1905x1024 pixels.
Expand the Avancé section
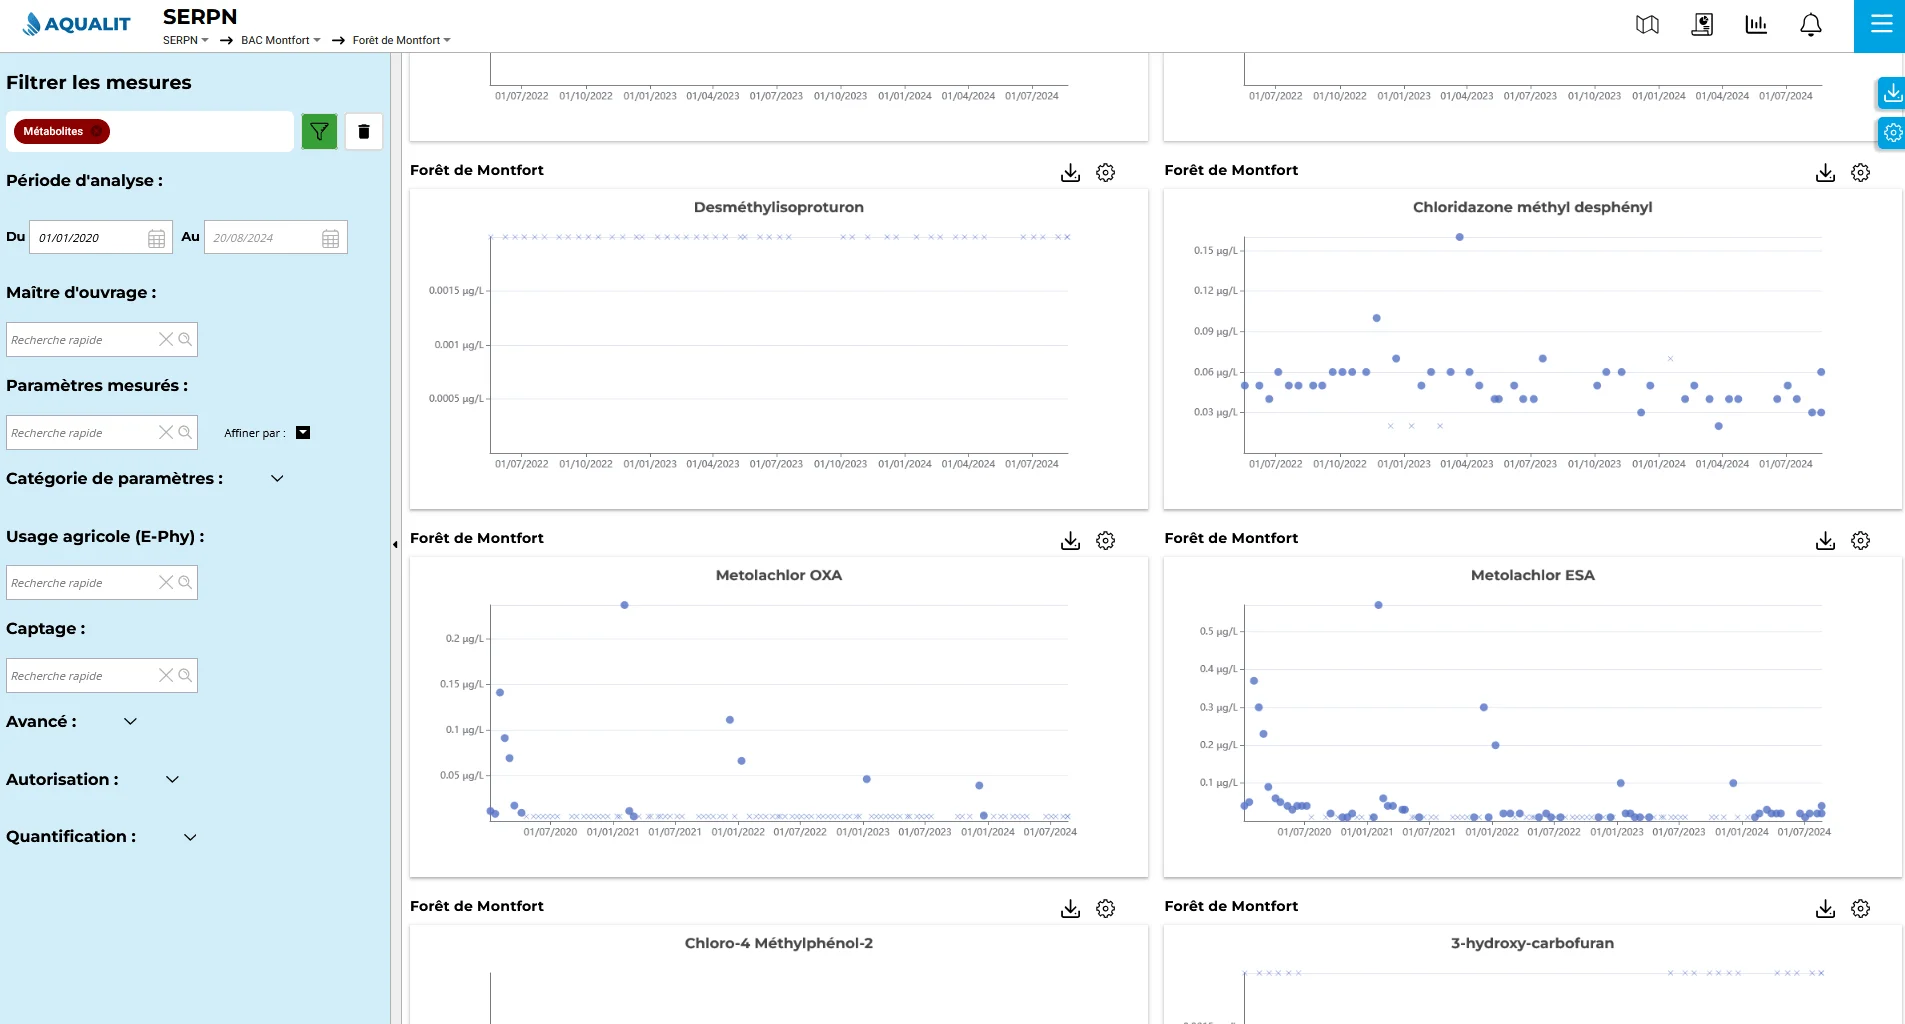click(x=130, y=722)
